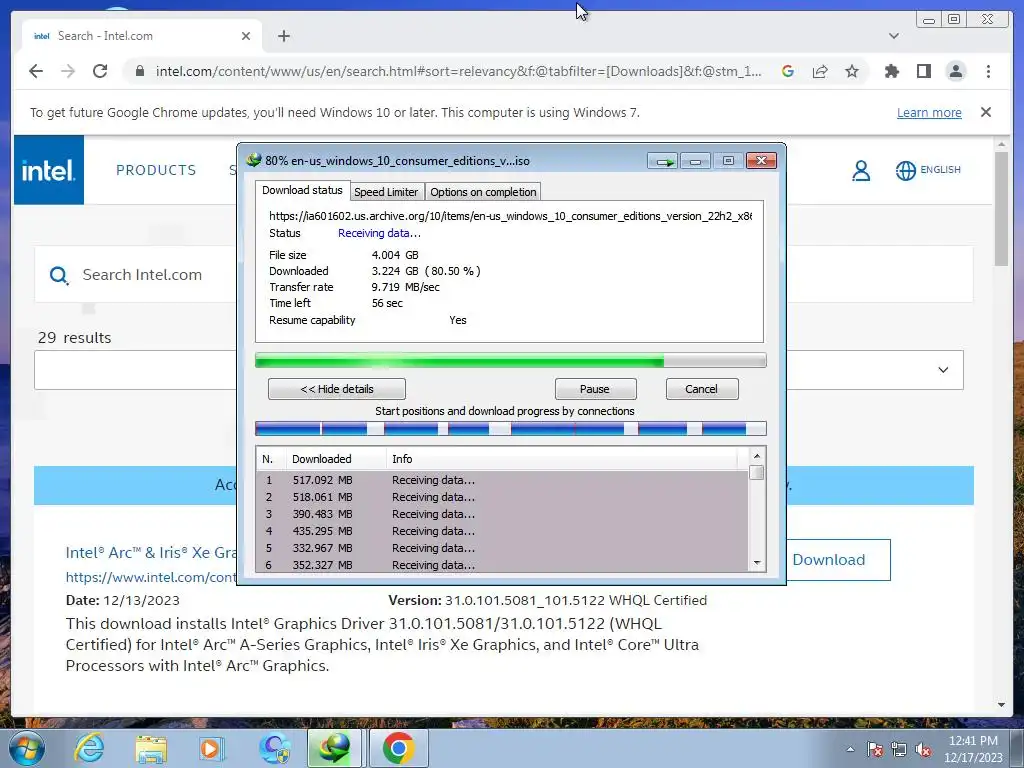
Task: Click the N. column header
Action: pyautogui.click(x=271, y=459)
